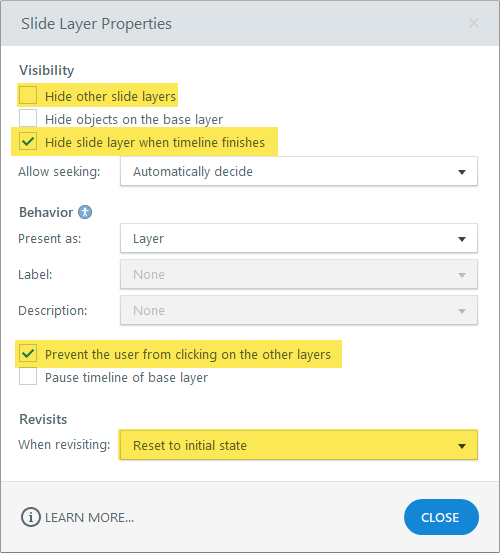Uncheck Prevent the user from clicking other layers
This screenshot has width=500, height=553.
pyautogui.click(x=28, y=353)
